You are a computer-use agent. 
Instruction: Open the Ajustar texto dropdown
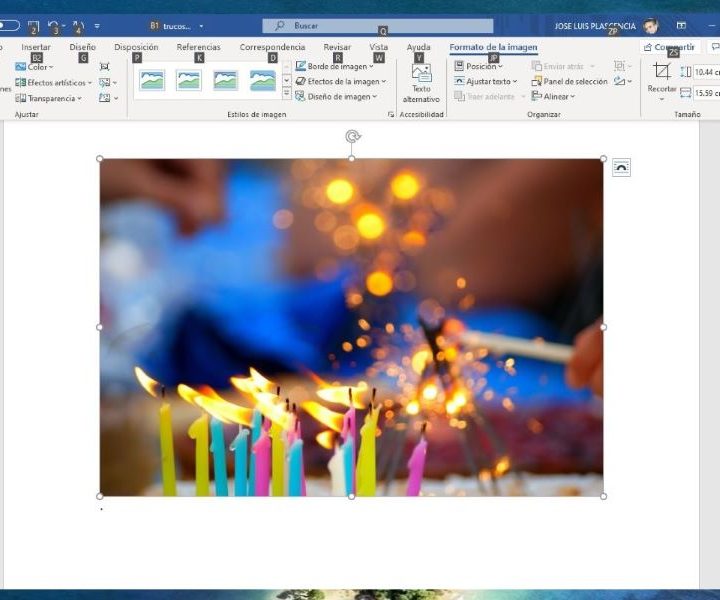pyautogui.click(x=486, y=81)
